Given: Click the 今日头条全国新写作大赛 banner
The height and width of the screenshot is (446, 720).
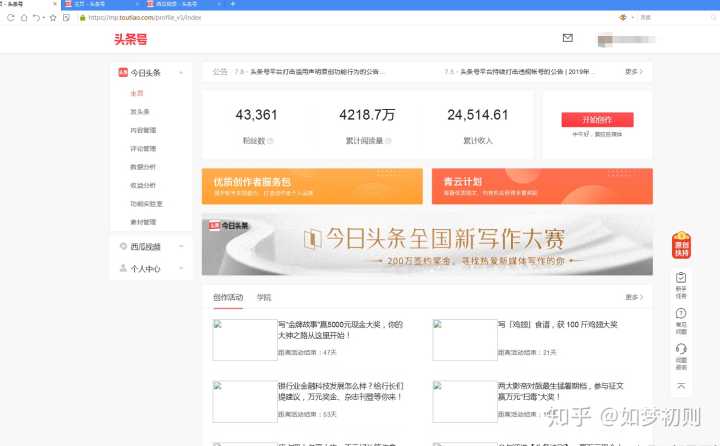Looking at the screenshot, I should (427, 243).
